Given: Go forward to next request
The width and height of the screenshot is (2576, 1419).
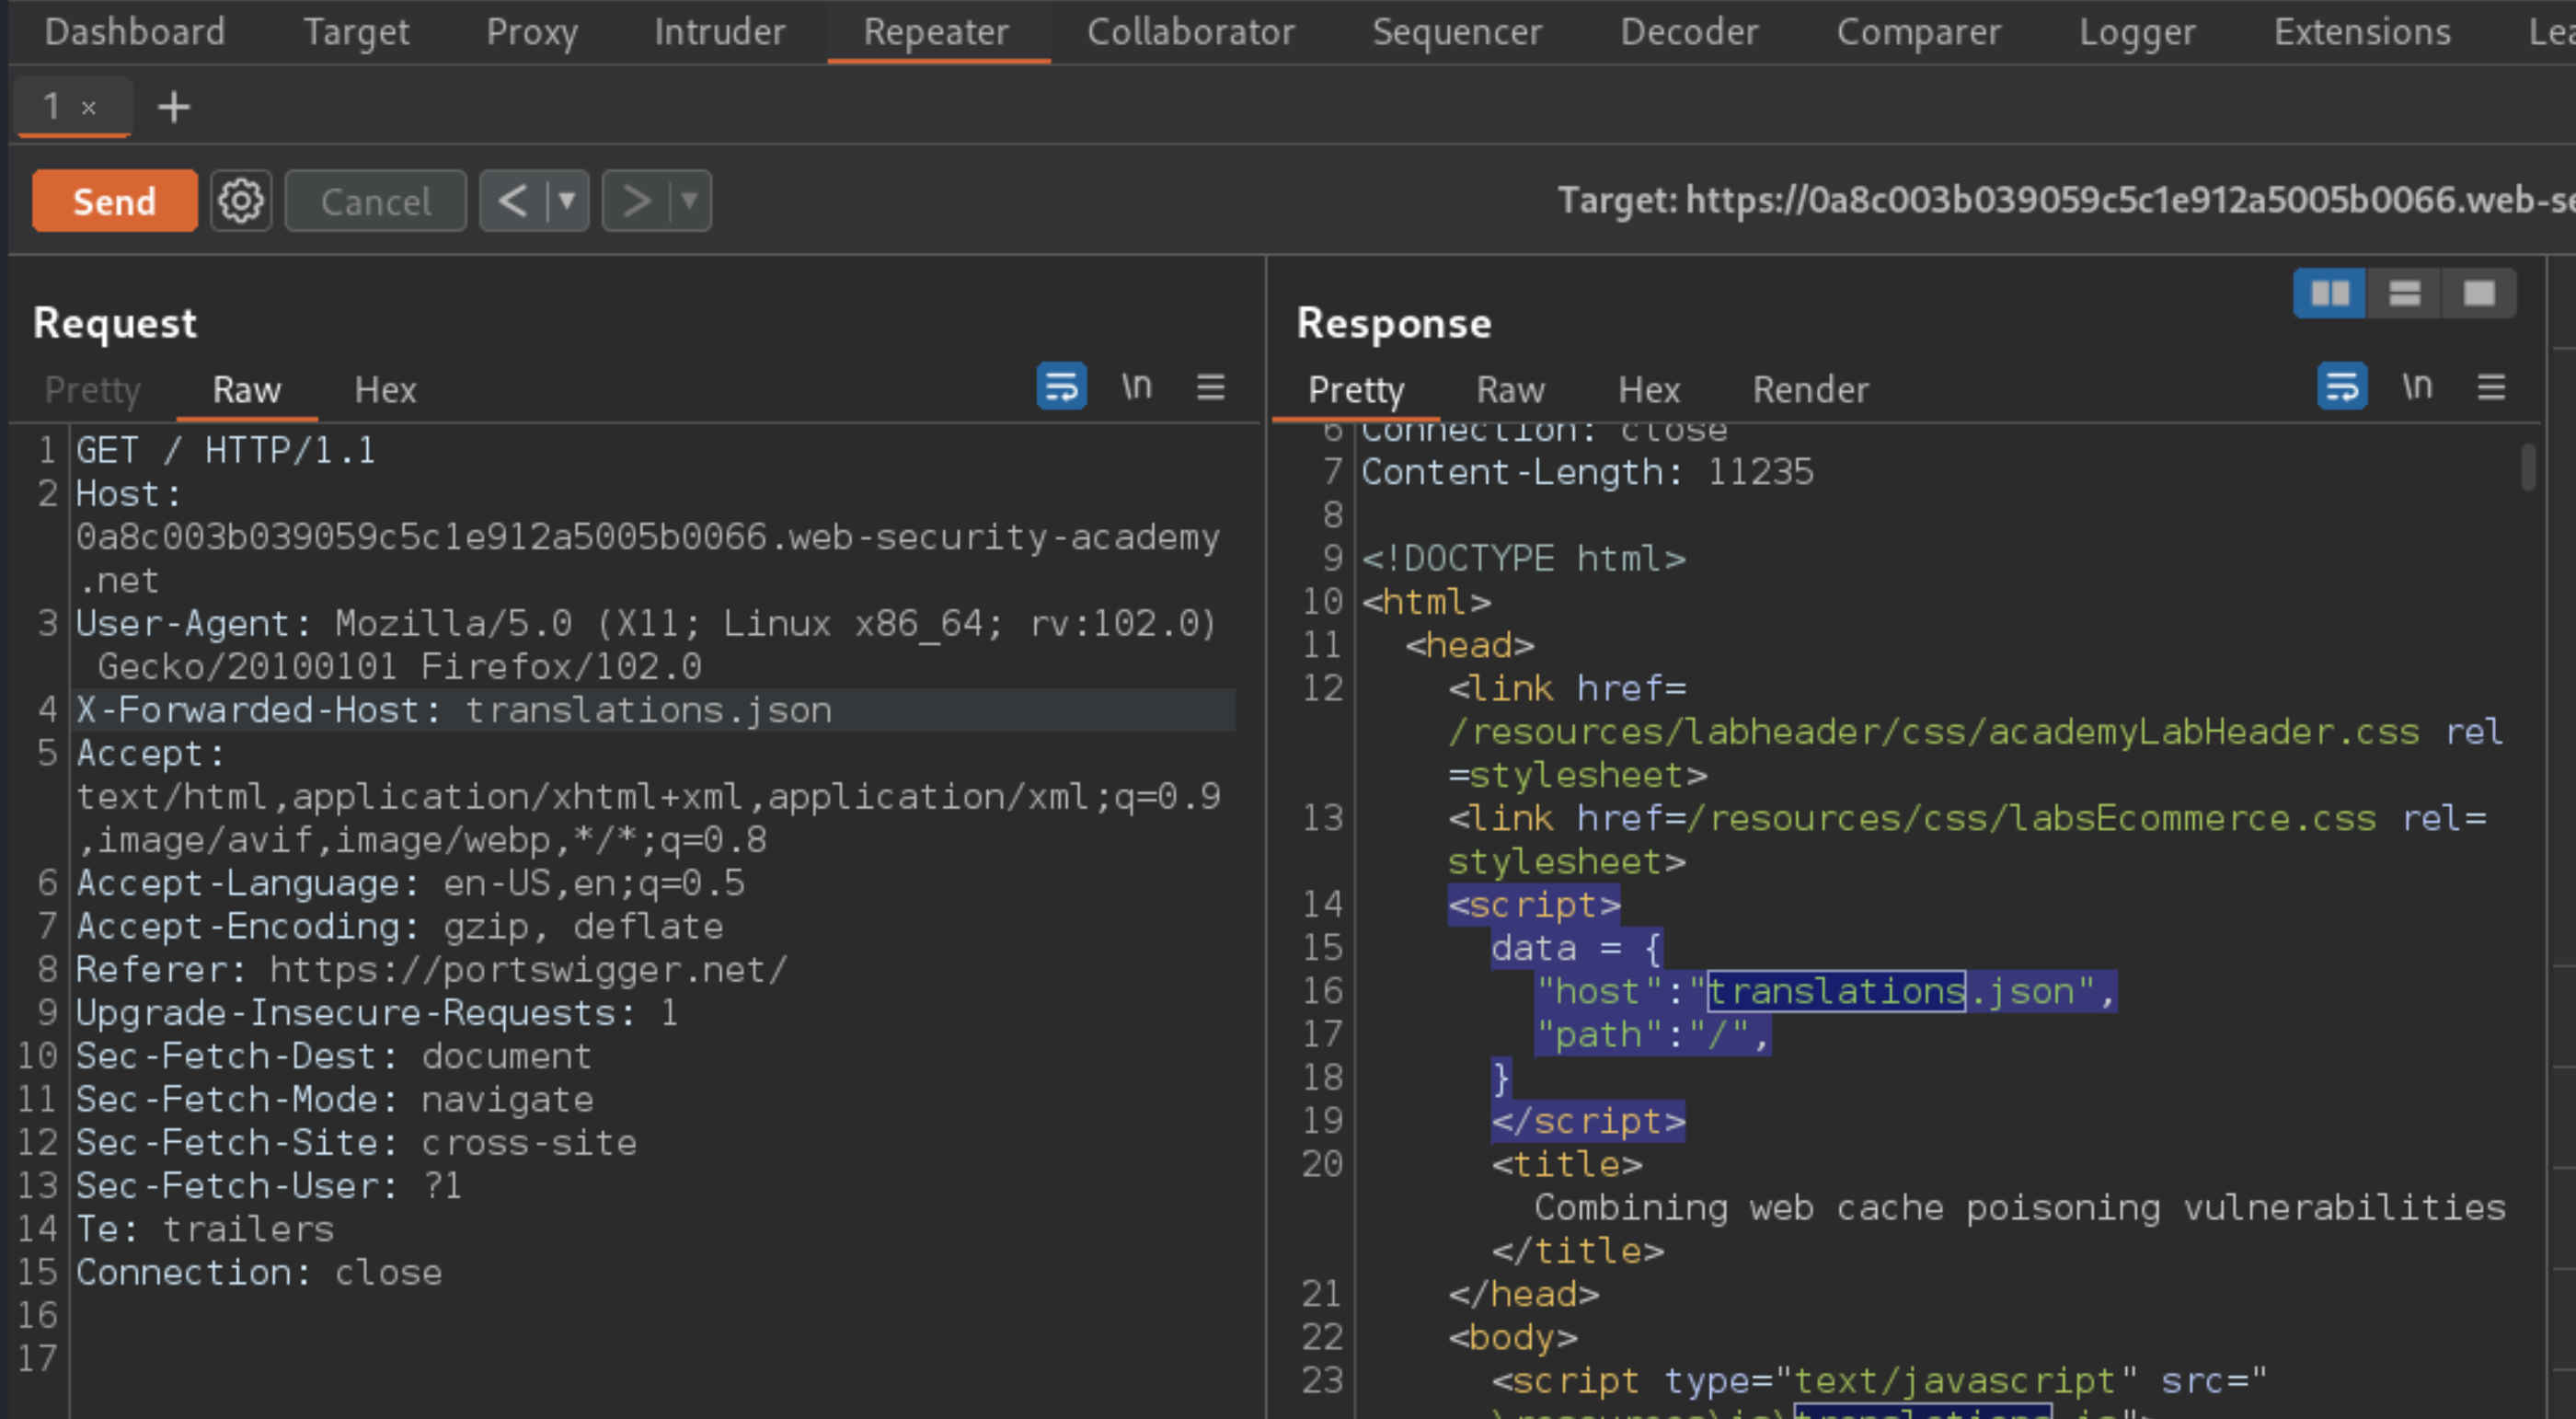Looking at the screenshot, I should (x=636, y=201).
